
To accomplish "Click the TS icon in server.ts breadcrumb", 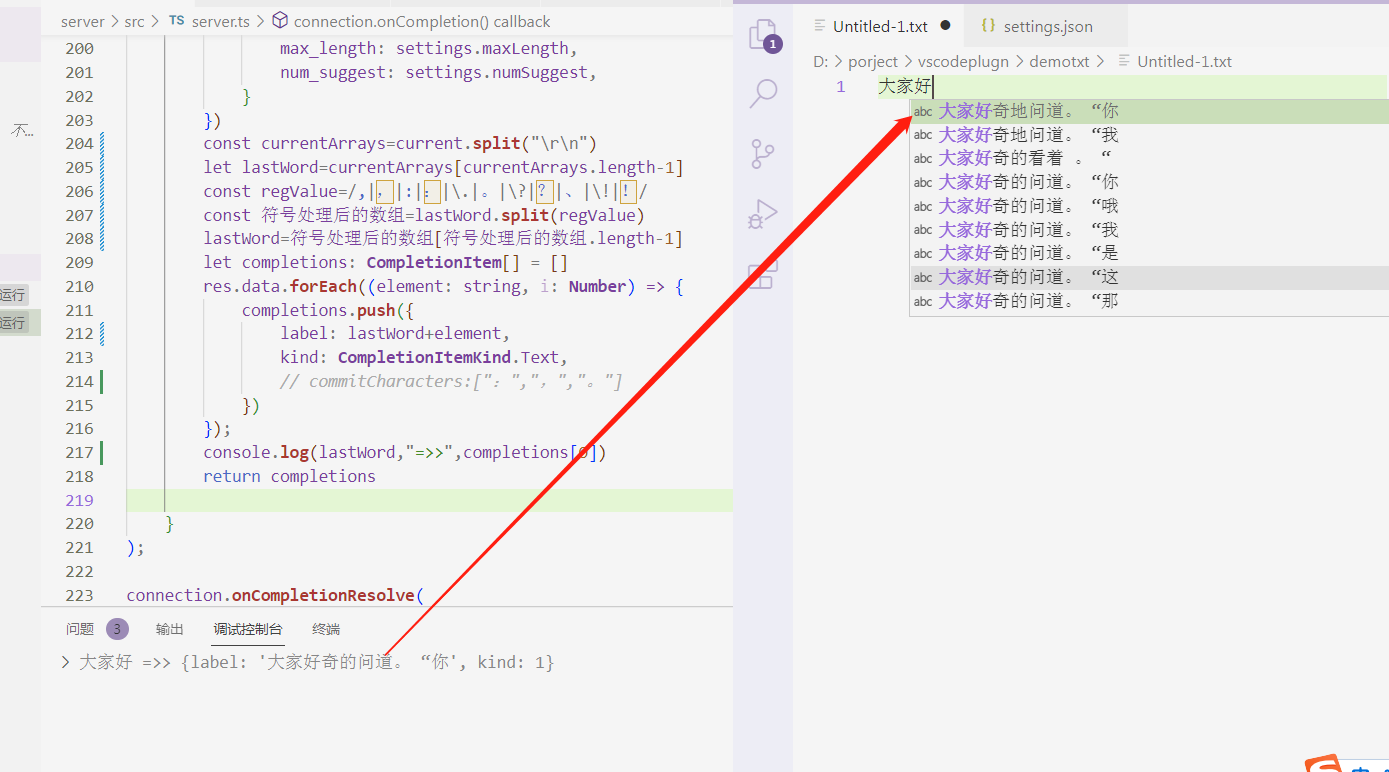I will coord(176,21).
